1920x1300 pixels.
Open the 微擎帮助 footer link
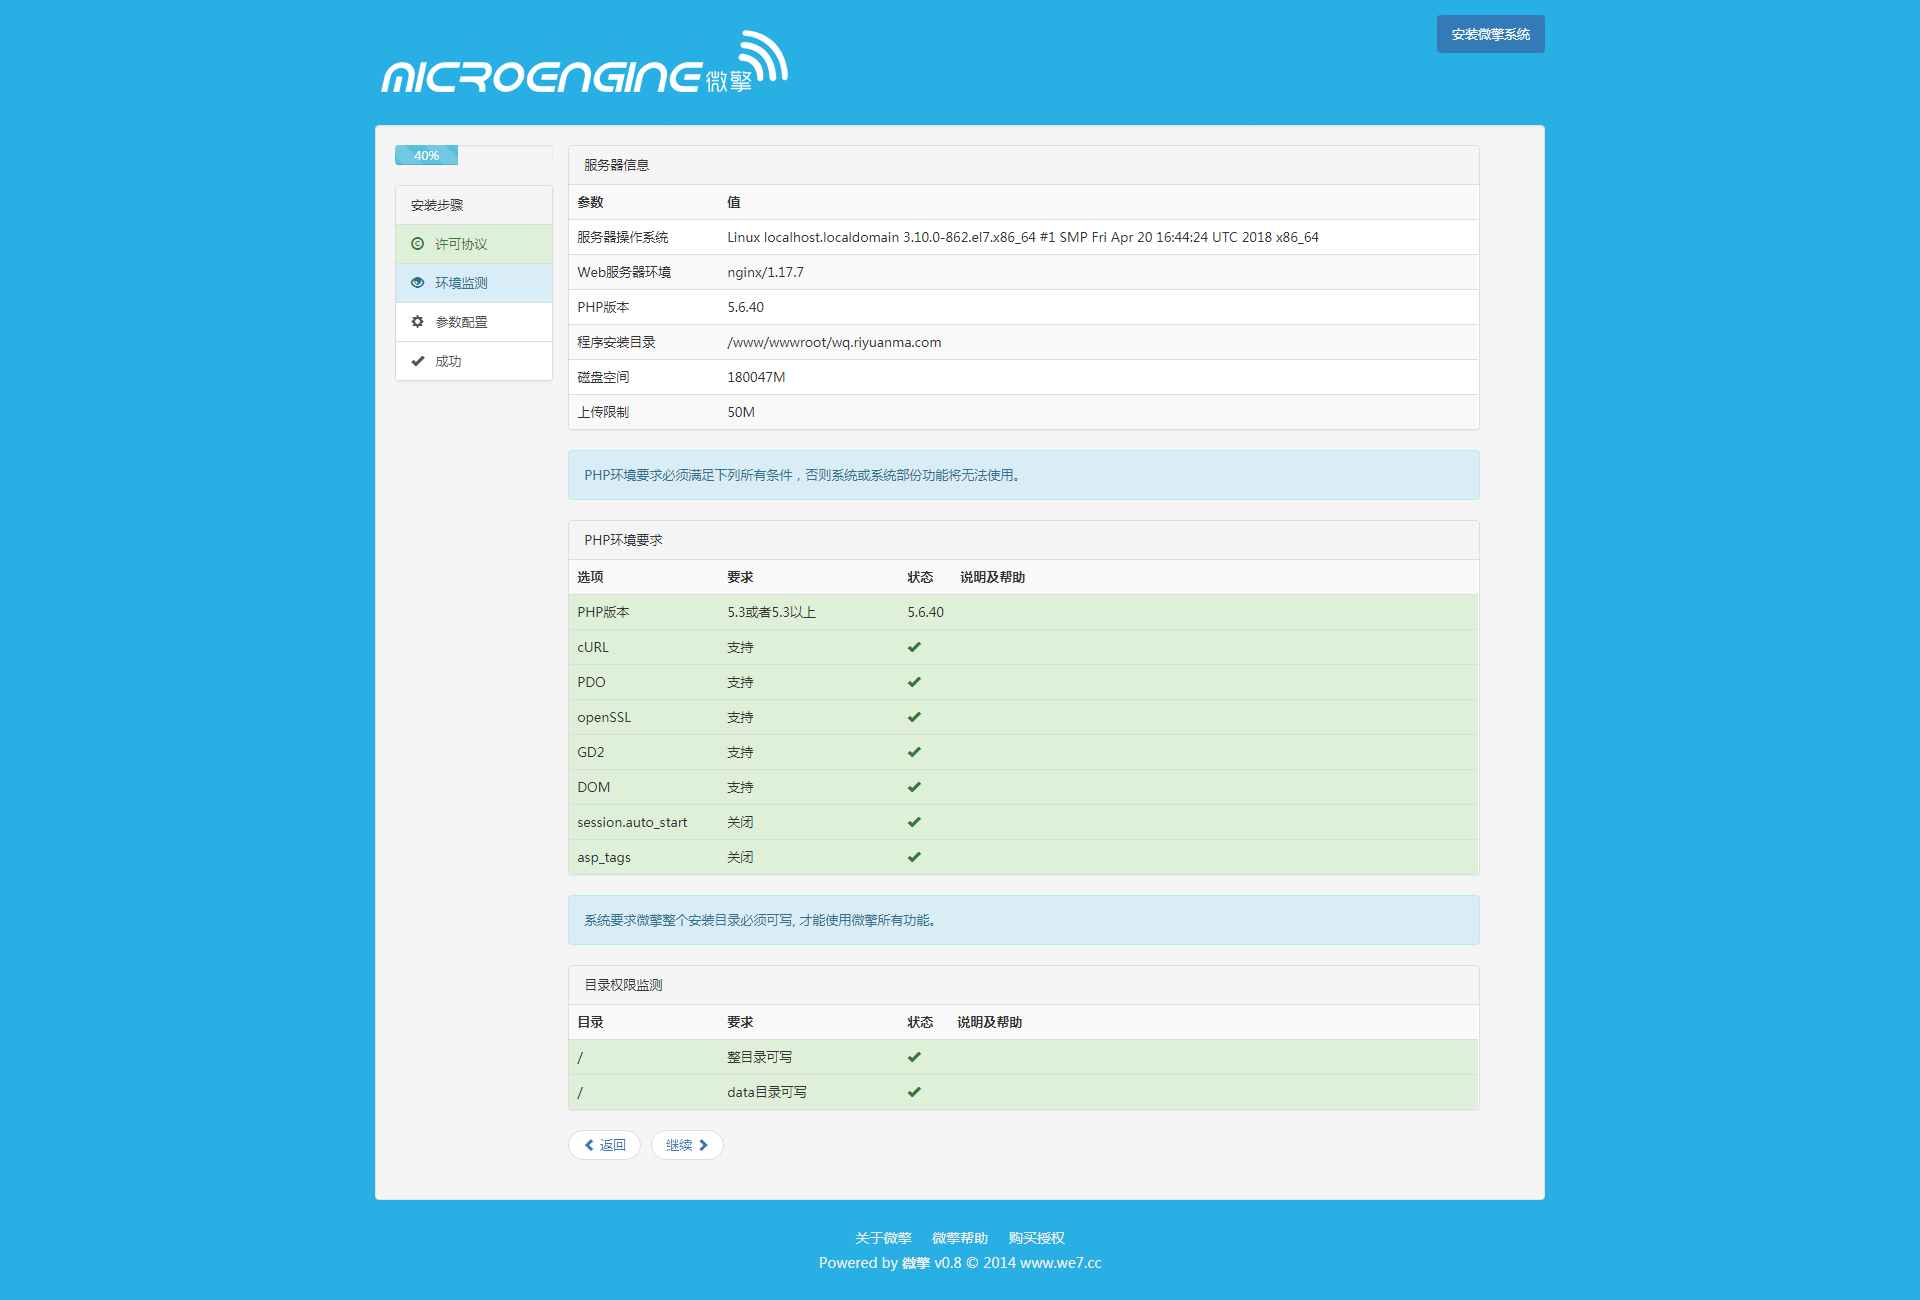[959, 1238]
